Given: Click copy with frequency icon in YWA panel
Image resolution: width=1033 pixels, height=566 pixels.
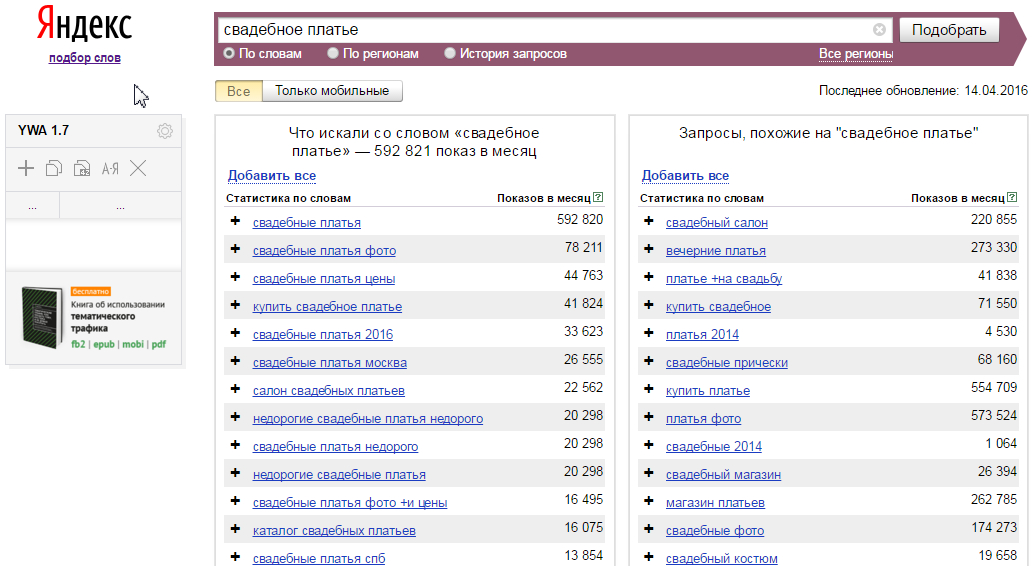Looking at the screenshot, I should pyautogui.click(x=83, y=168).
